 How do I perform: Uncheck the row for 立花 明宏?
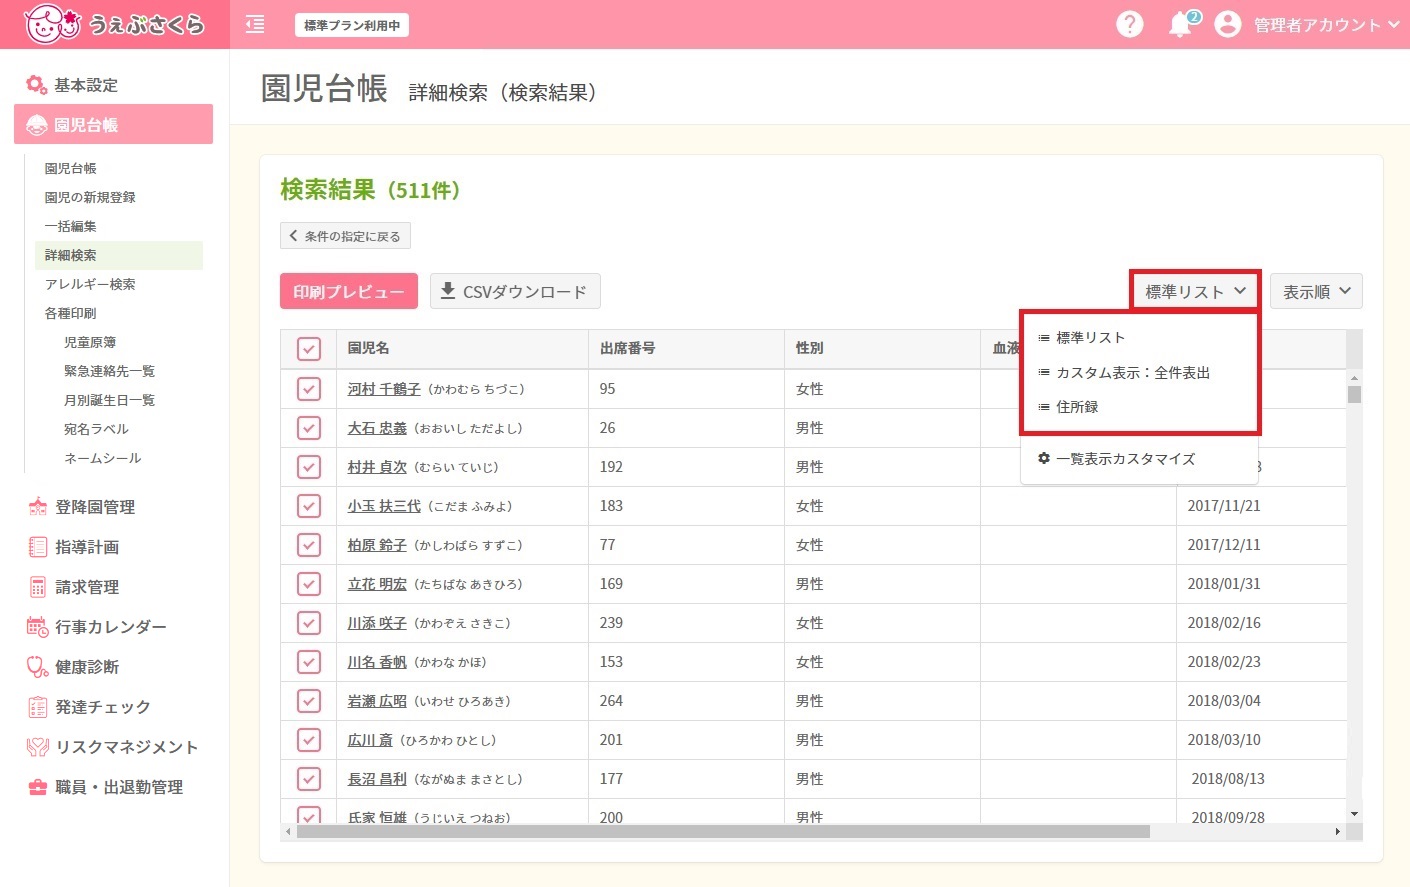[309, 584]
